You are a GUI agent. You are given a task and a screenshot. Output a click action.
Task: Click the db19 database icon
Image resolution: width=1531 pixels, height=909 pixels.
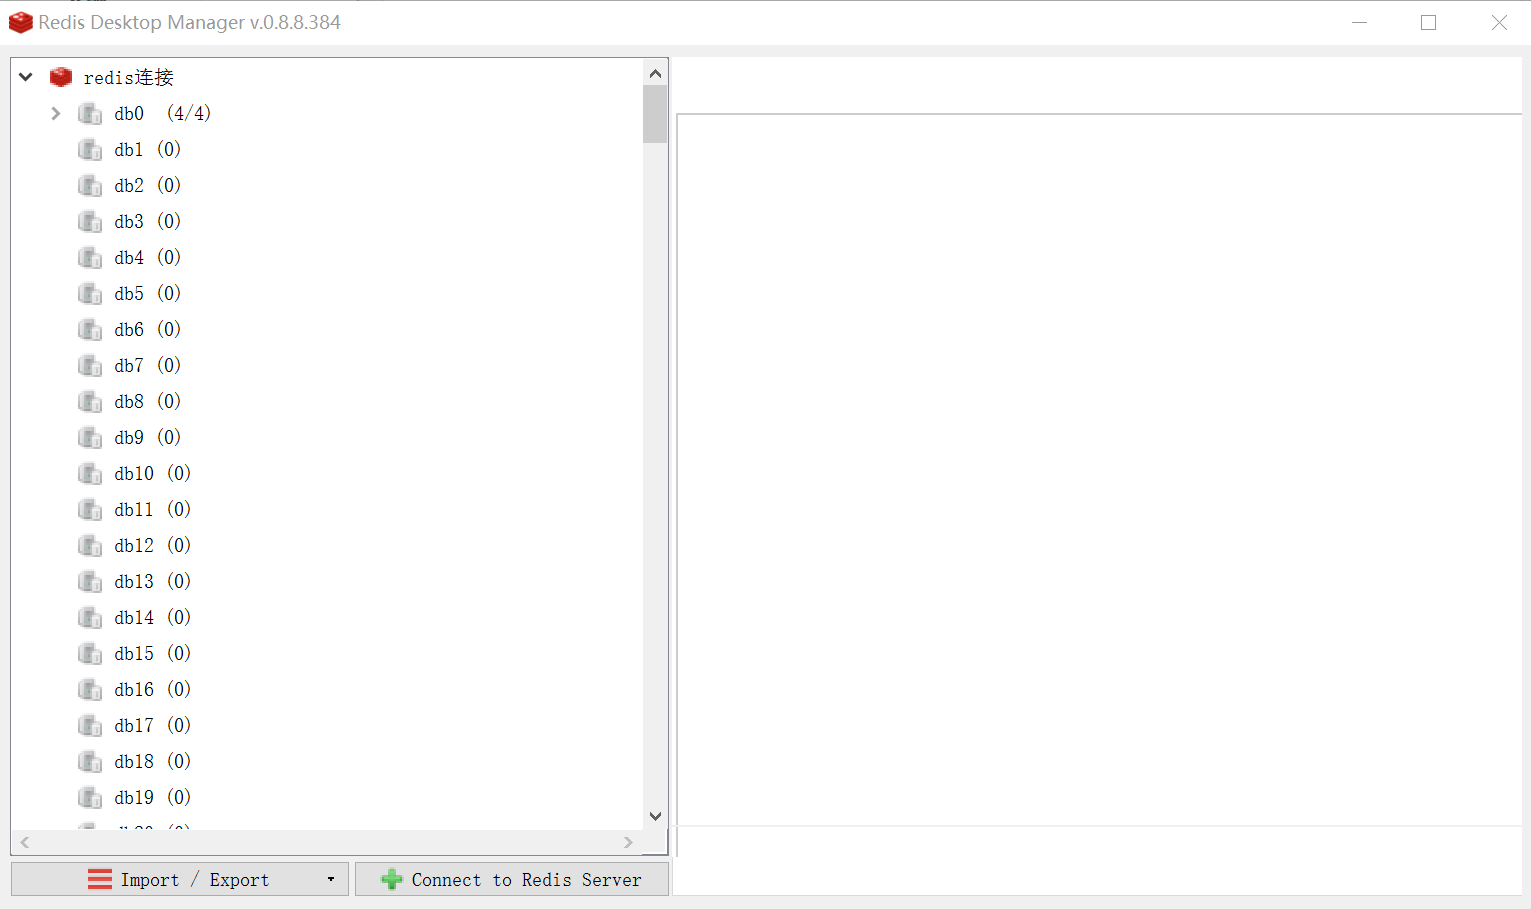coord(90,798)
